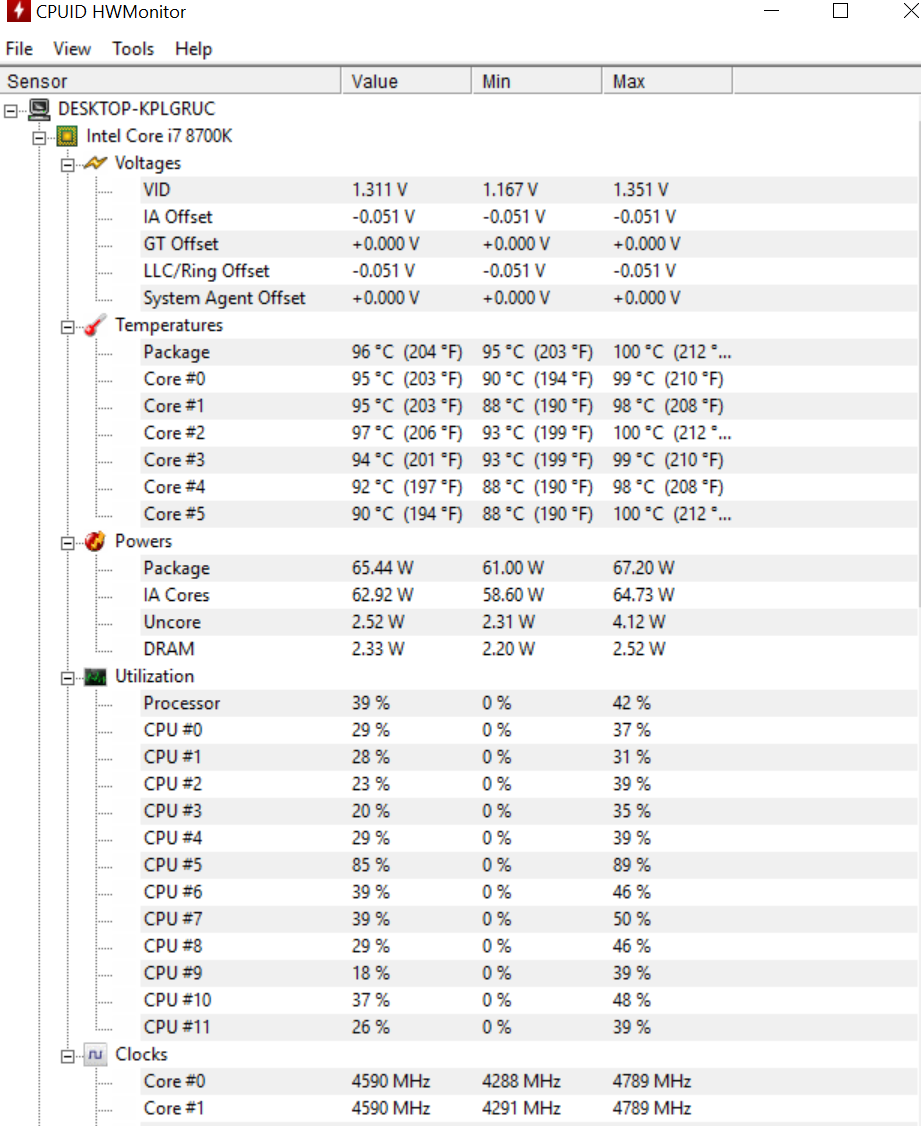
Task: Click the Powers flame icon
Action: [96, 541]
